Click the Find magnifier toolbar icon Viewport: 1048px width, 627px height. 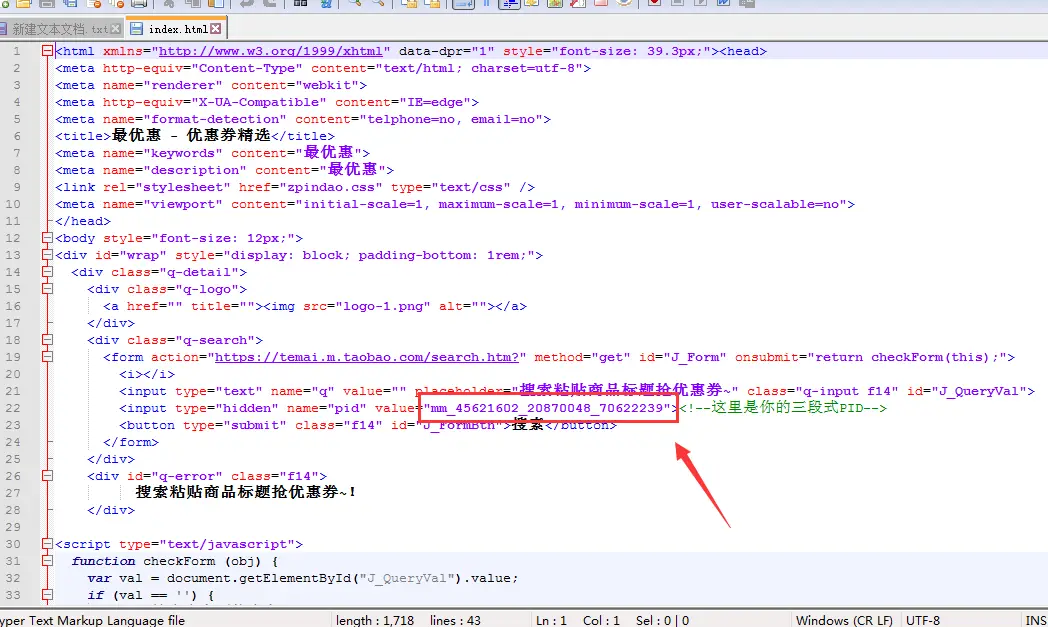354,3
